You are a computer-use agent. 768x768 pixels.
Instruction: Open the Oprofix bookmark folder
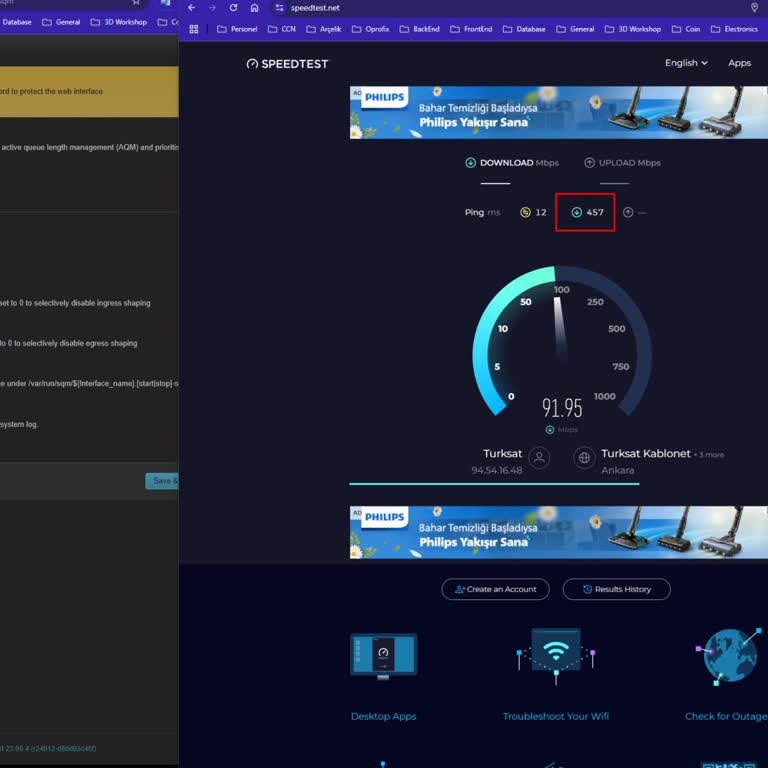click(x=370, y=29)
